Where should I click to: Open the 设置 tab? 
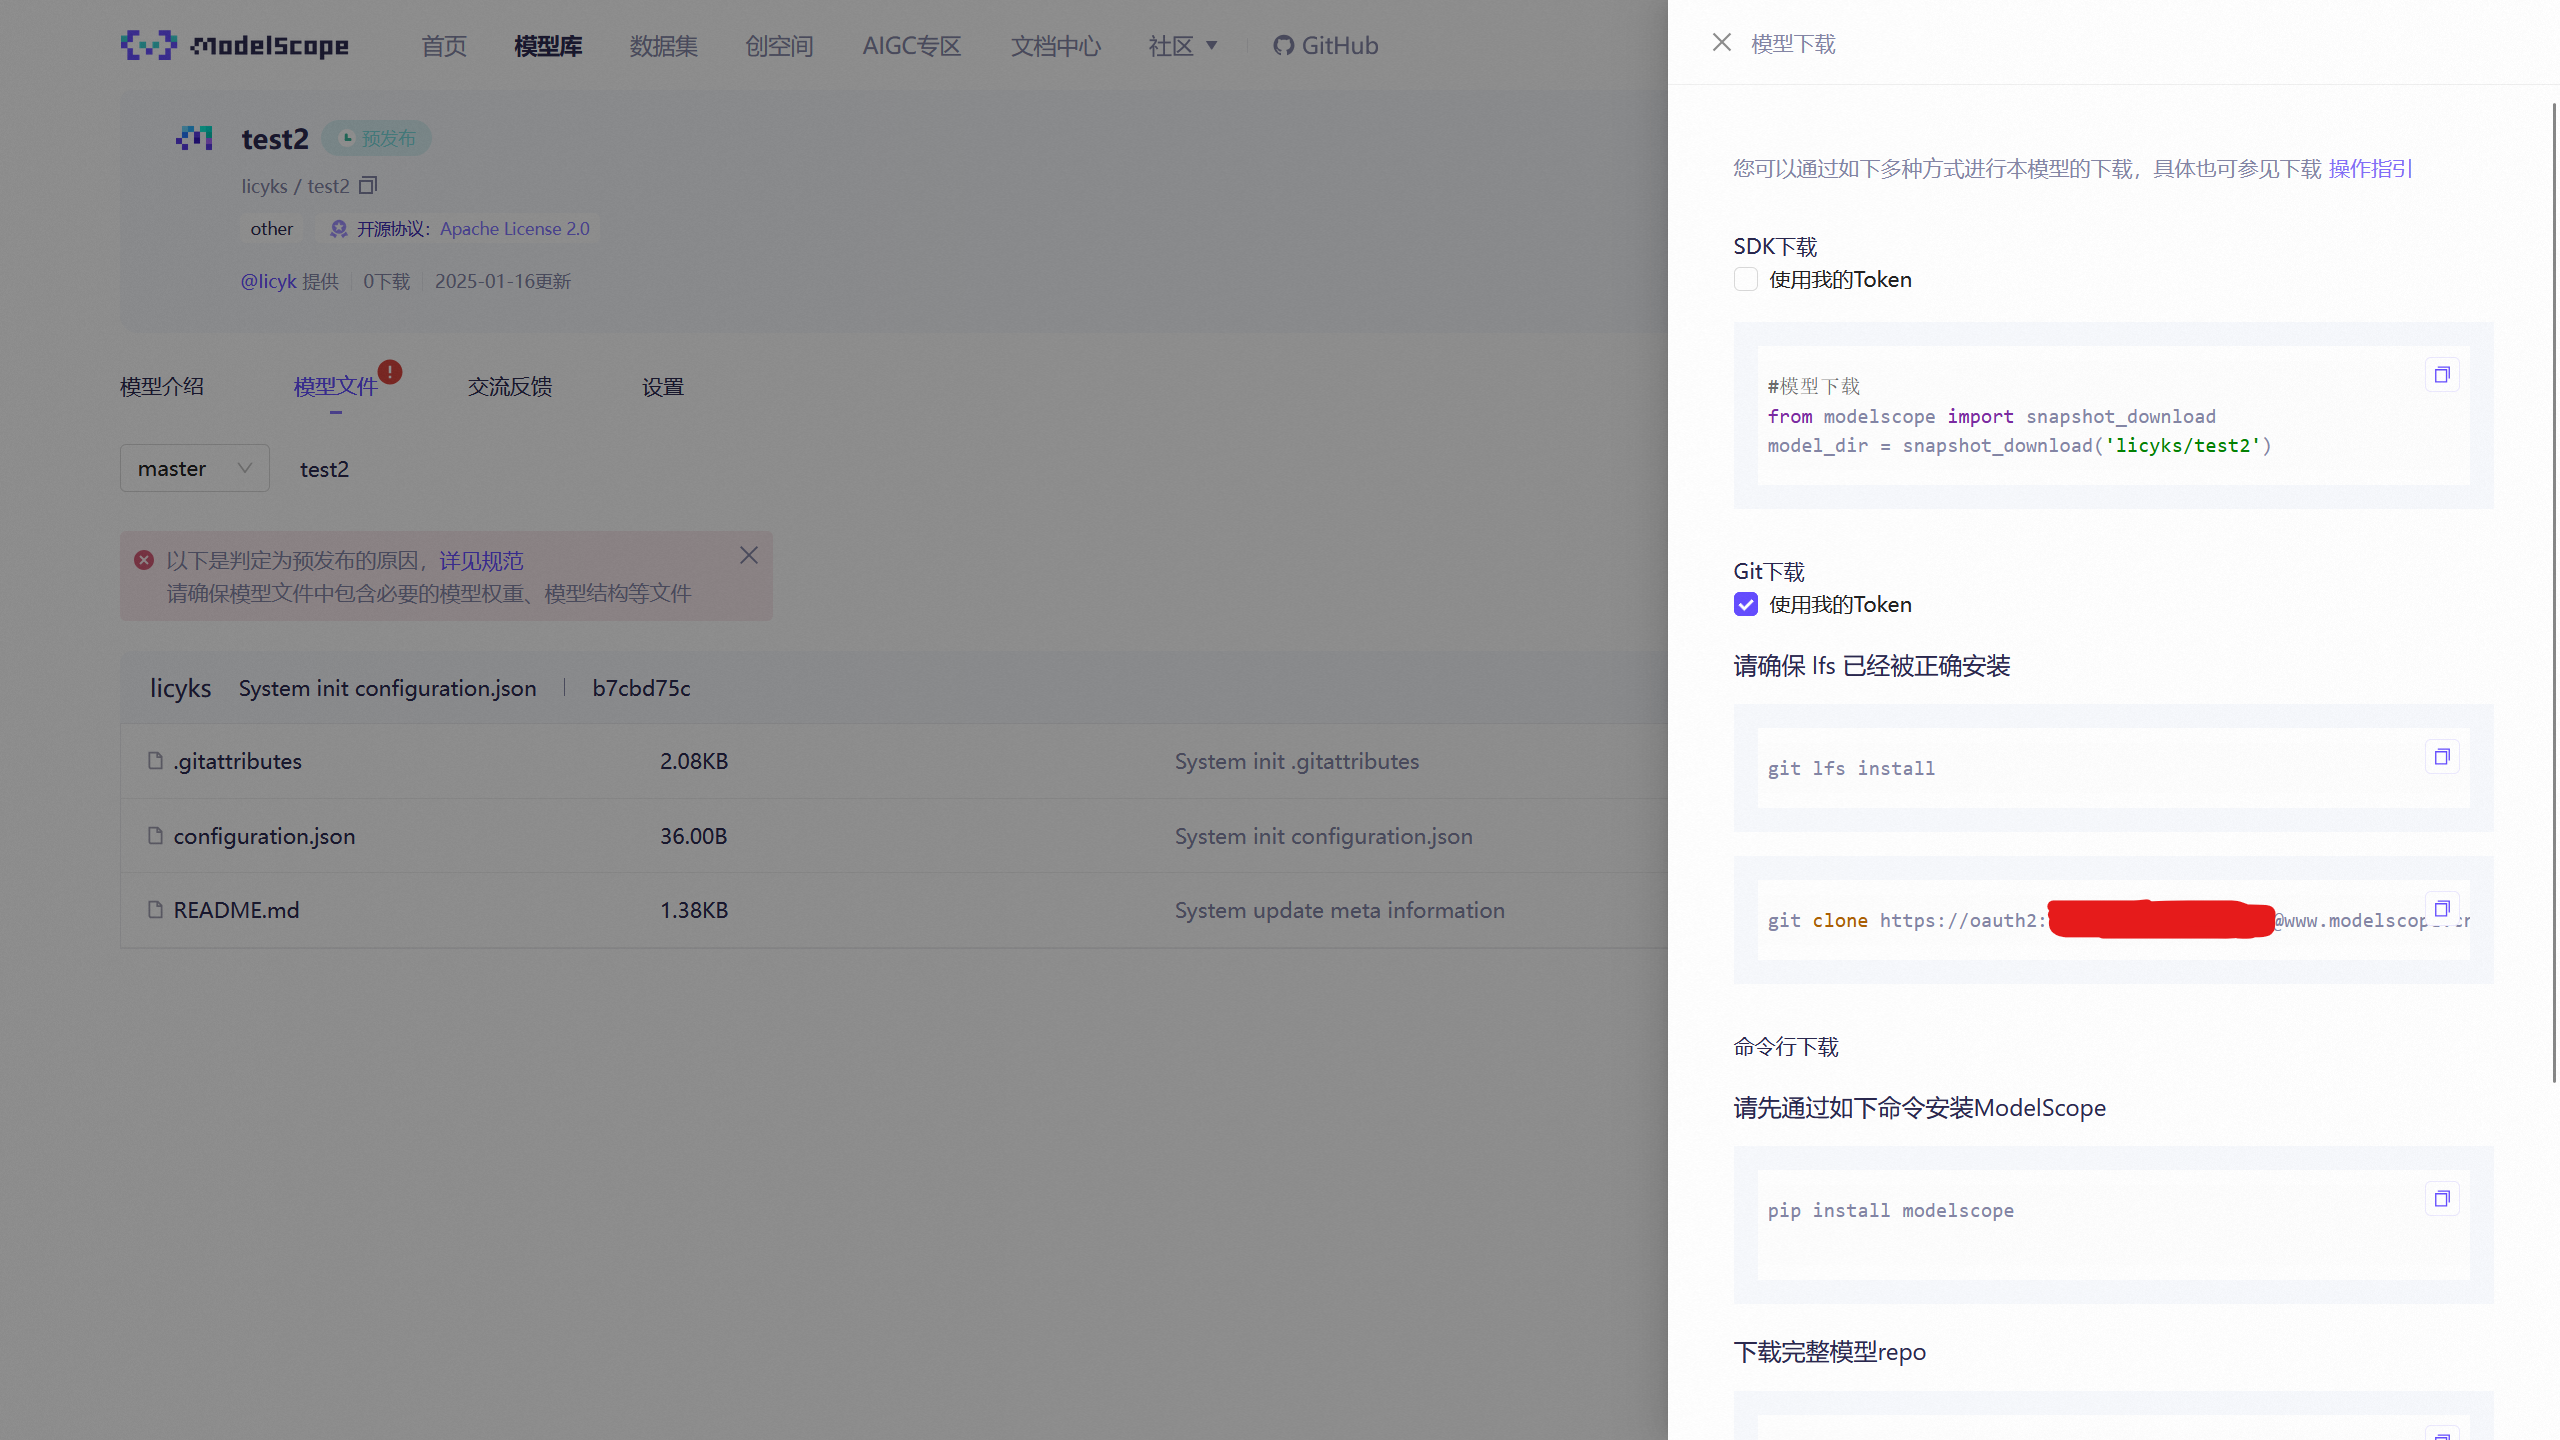coord(662,387)
